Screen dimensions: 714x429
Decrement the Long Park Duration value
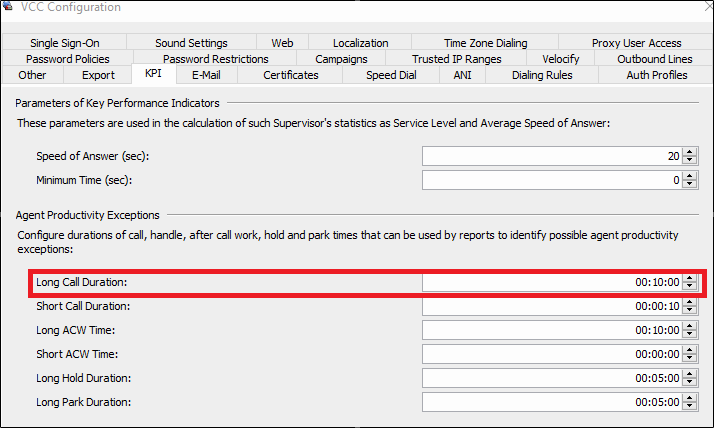click(689, 406)
